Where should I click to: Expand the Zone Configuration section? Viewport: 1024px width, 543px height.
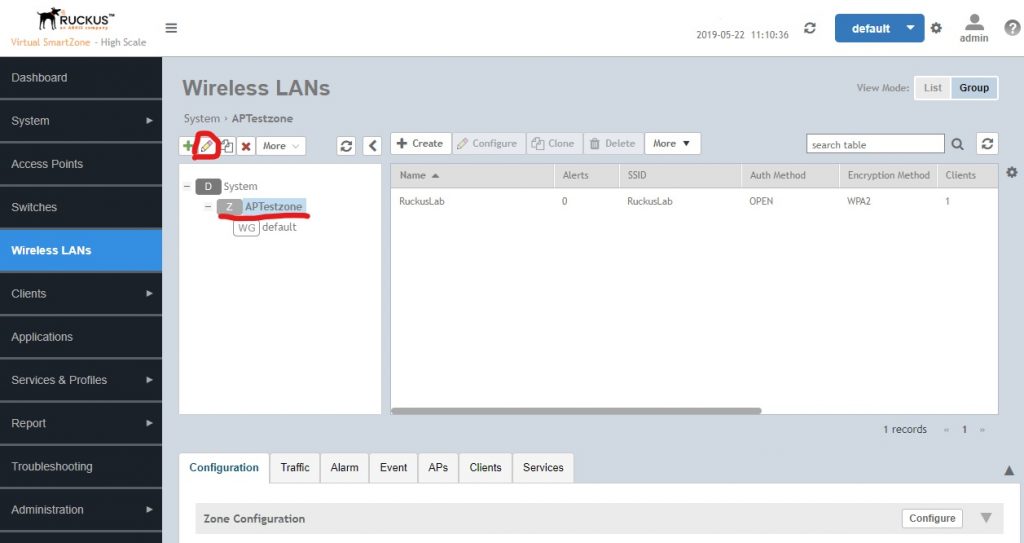pyautogui.click(x=986, y=518)
